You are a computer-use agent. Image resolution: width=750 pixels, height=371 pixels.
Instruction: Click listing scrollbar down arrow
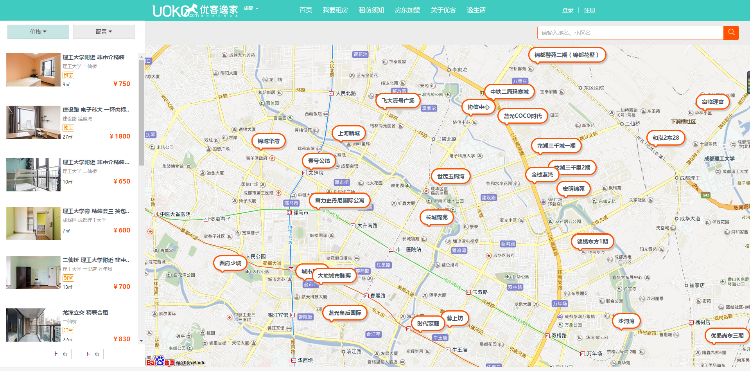pos(141,341)
